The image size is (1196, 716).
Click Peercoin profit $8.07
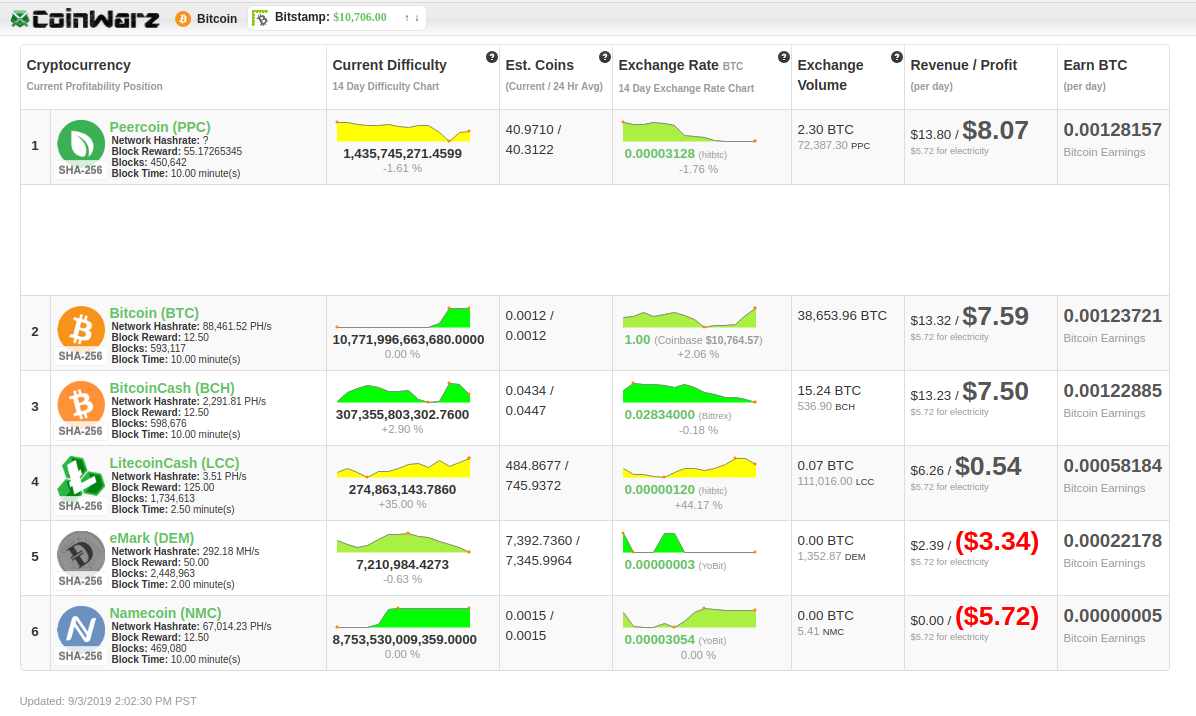click(x=995, y=130)
